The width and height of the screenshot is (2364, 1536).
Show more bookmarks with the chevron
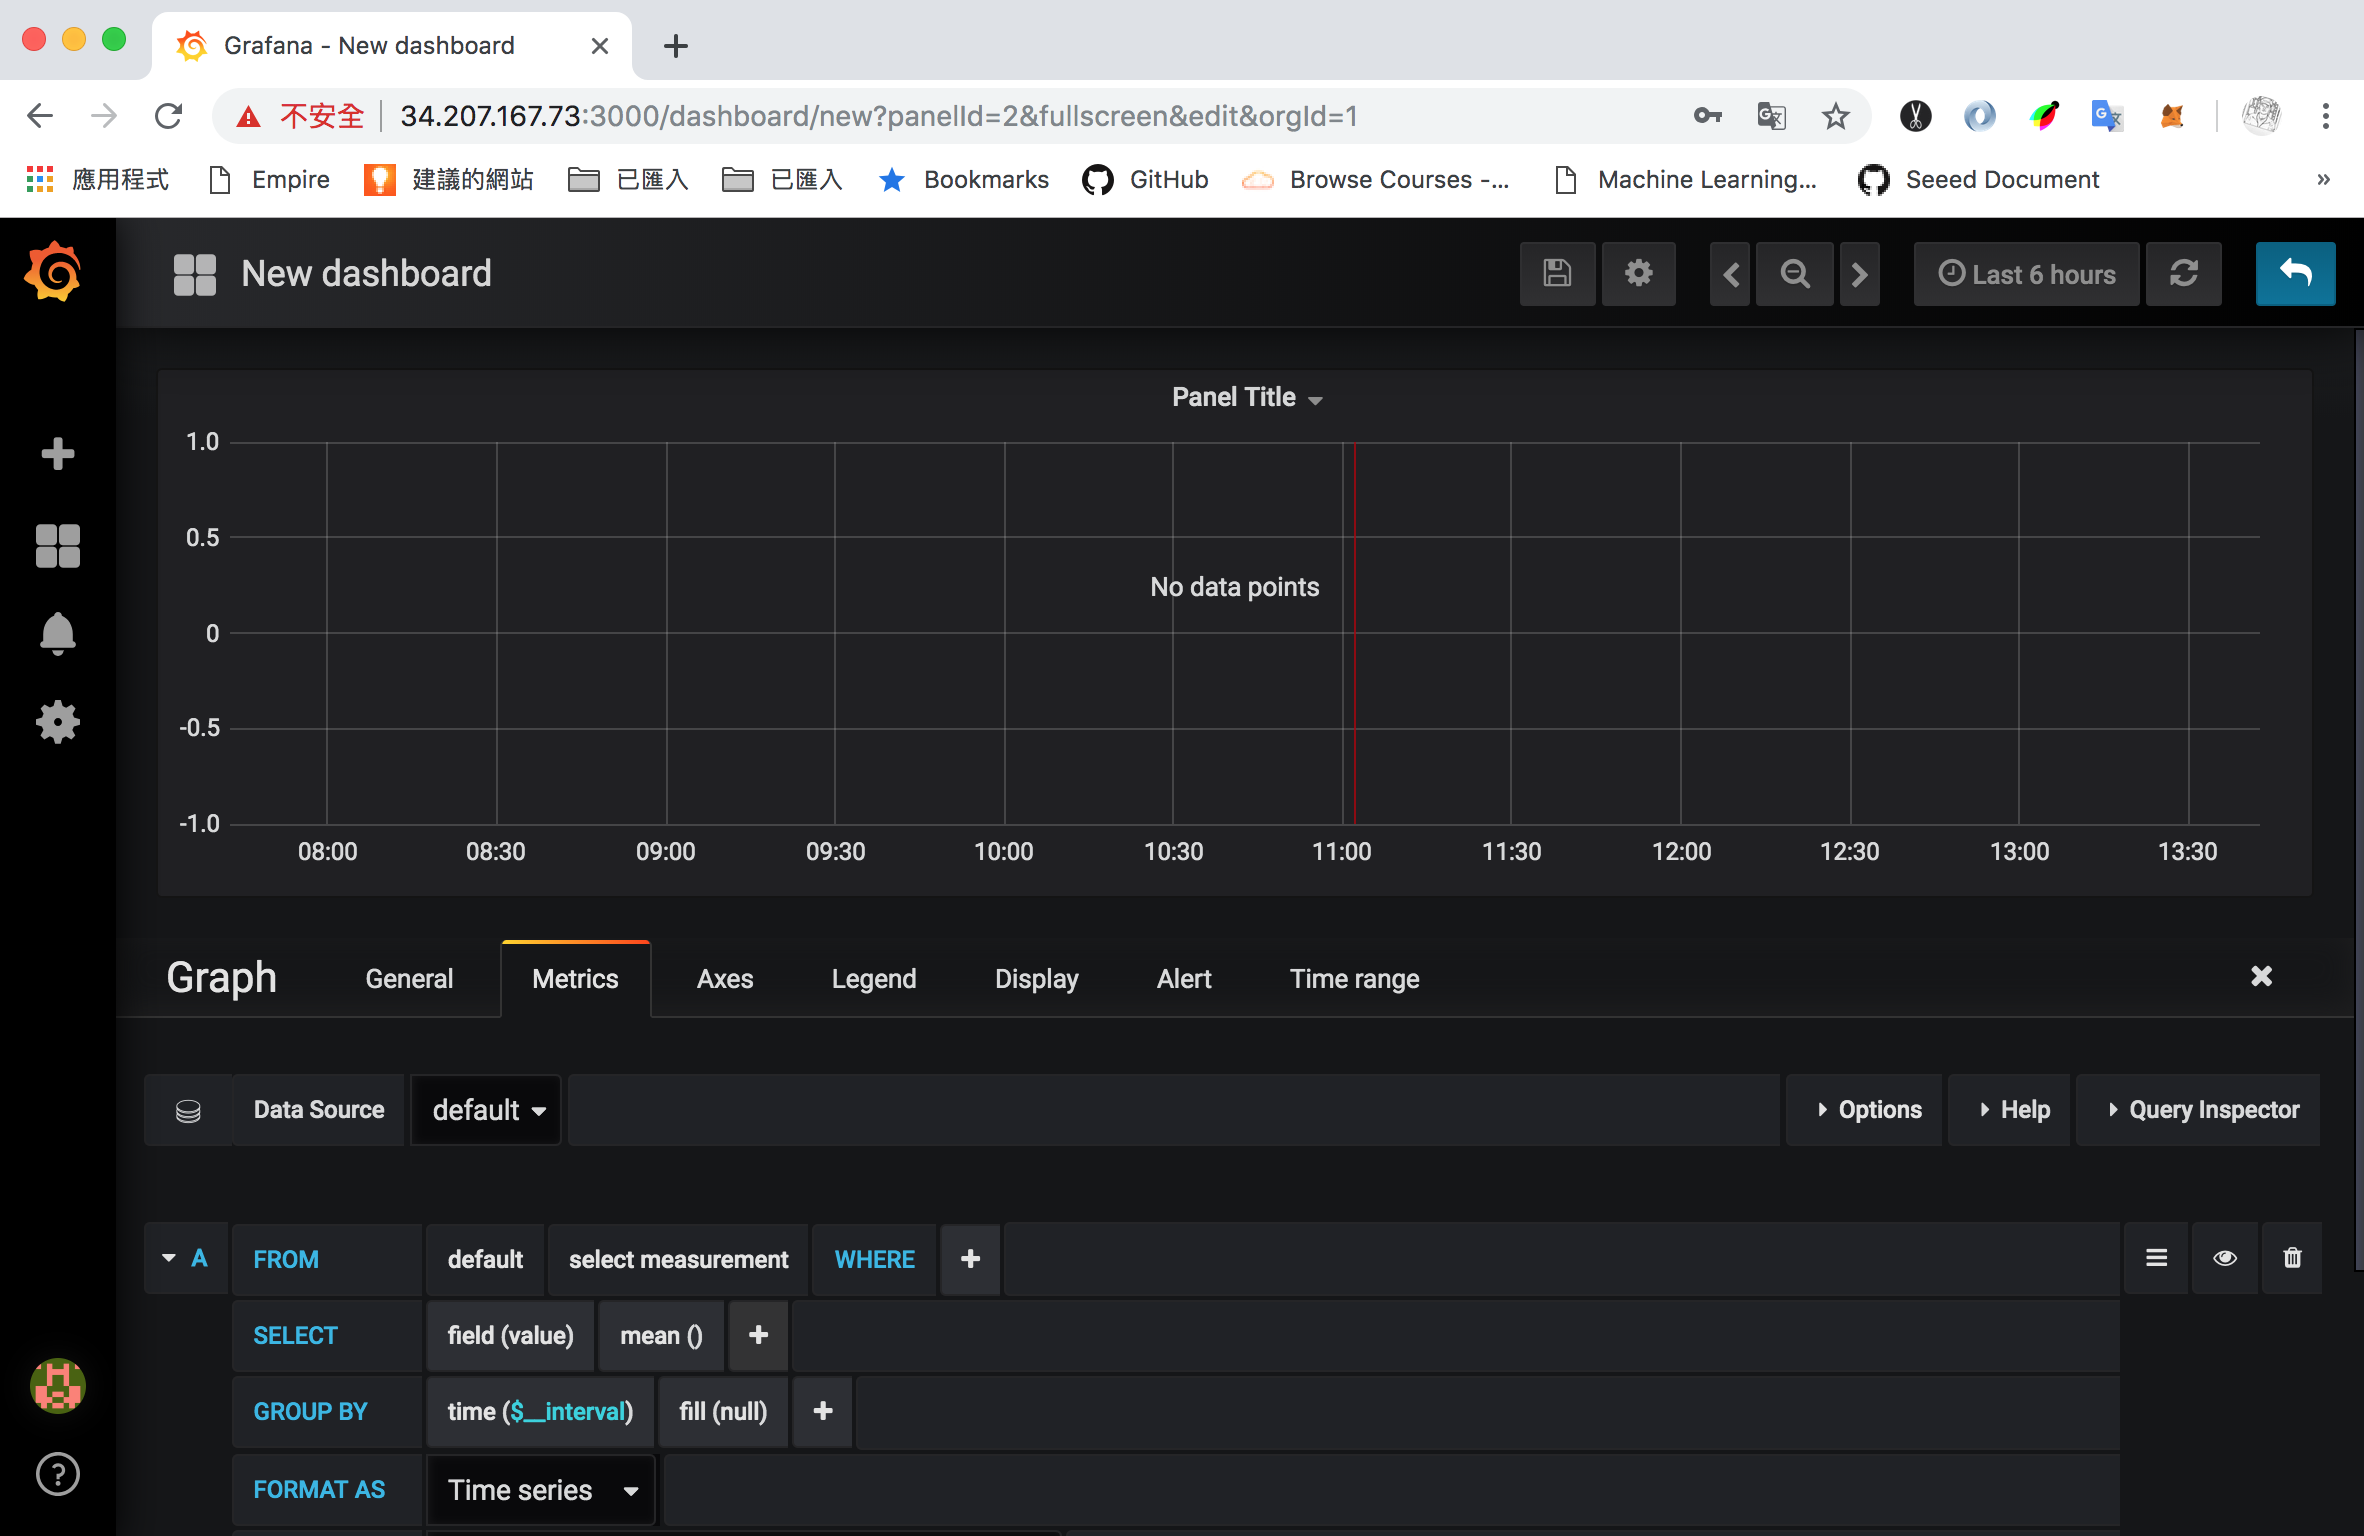point(2323,180)
